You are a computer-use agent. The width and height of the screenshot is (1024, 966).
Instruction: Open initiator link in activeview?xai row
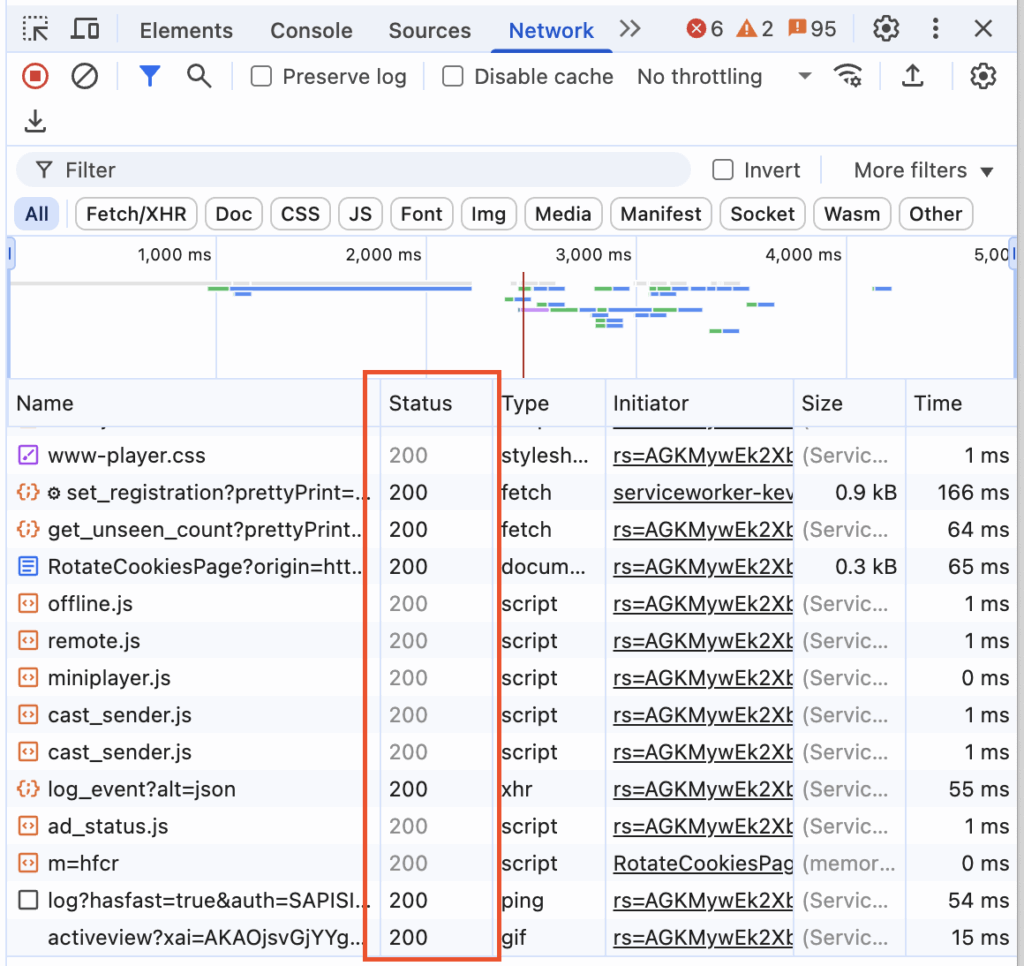tap(703, 937)
